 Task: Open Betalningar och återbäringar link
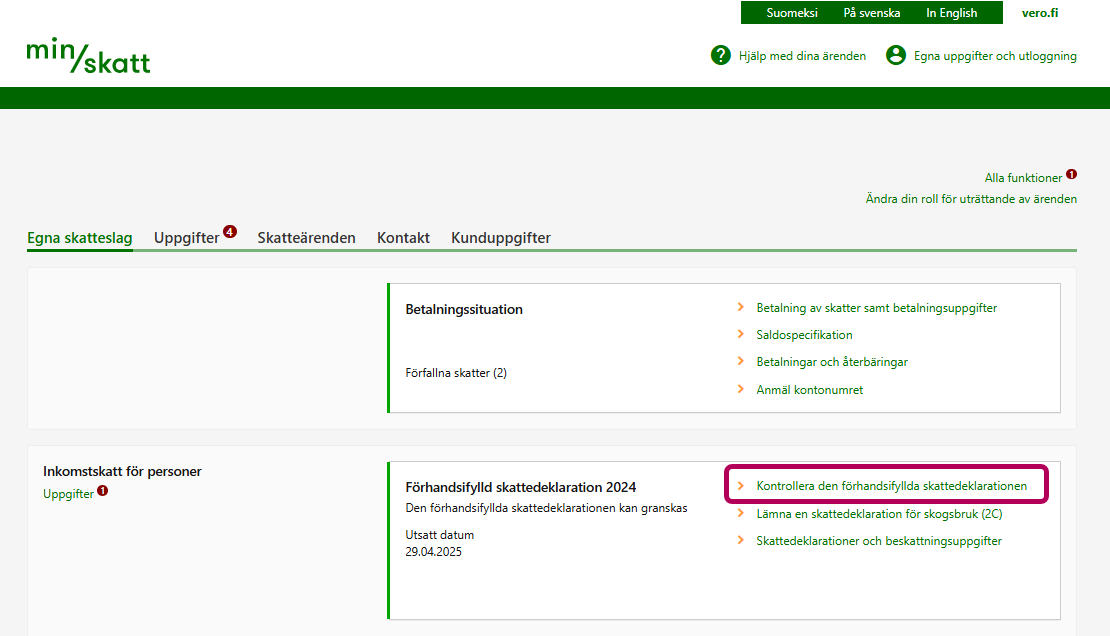[x=832, y=362]
